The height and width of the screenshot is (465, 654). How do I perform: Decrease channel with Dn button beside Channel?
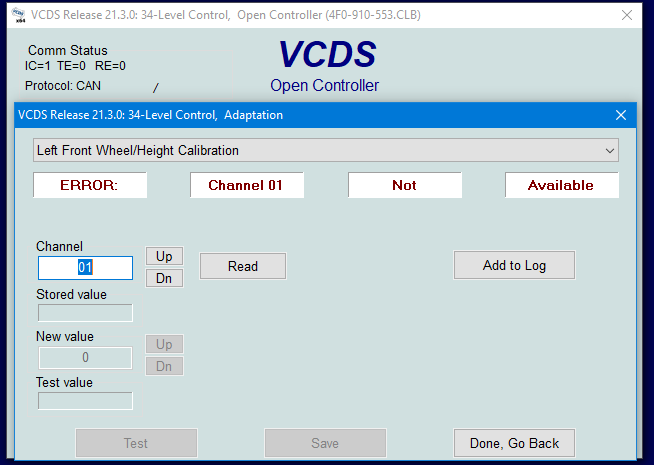(x=164, y=278)
